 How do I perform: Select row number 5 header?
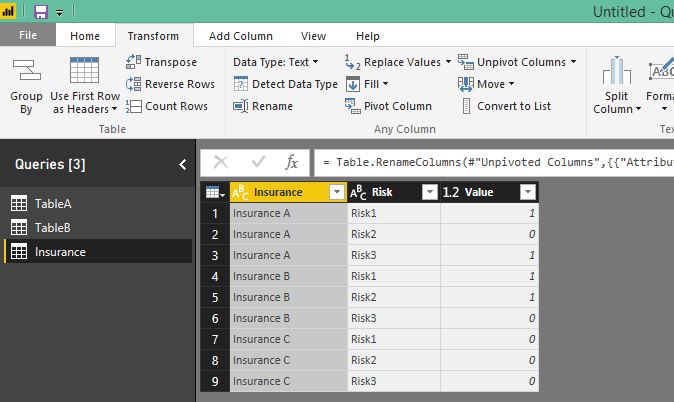point(215,297)
